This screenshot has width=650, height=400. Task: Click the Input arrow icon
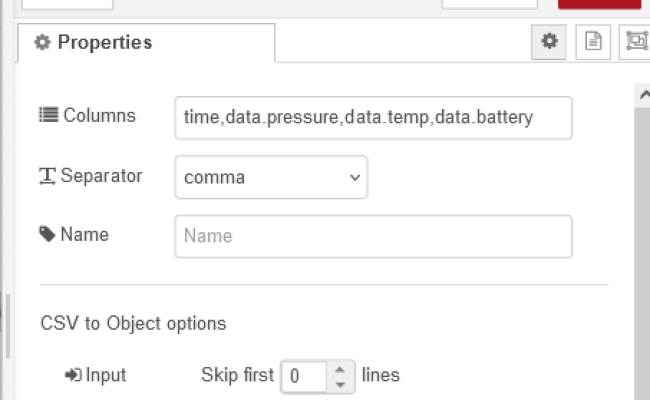(x=72, y=376)
